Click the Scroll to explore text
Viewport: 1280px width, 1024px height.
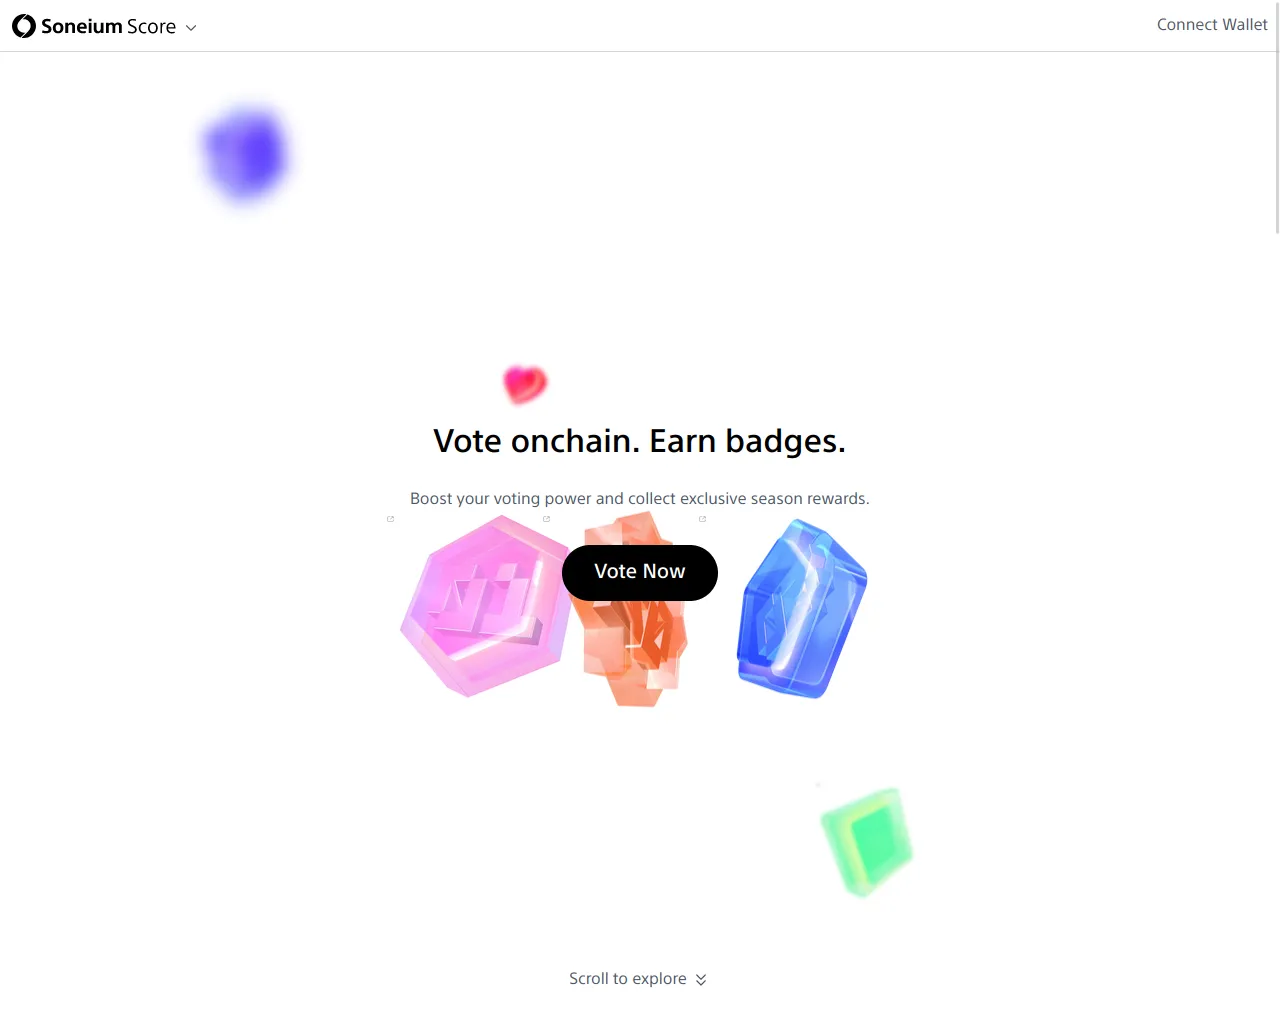(628, 979)
